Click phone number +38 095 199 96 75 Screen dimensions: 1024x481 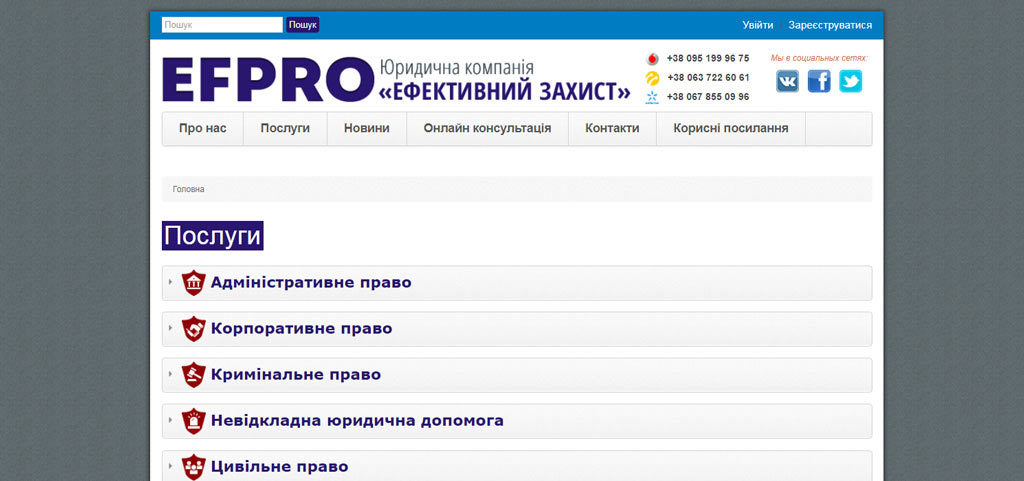tap(708, 58)
